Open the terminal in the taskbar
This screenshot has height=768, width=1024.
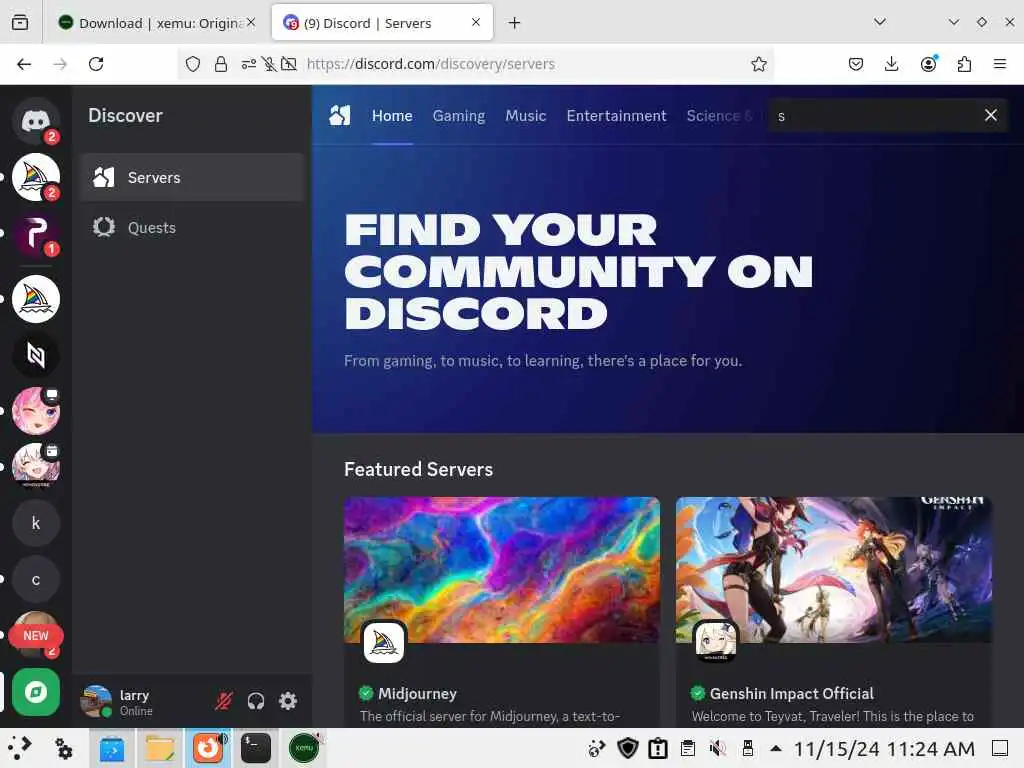[x=256, y=748]
